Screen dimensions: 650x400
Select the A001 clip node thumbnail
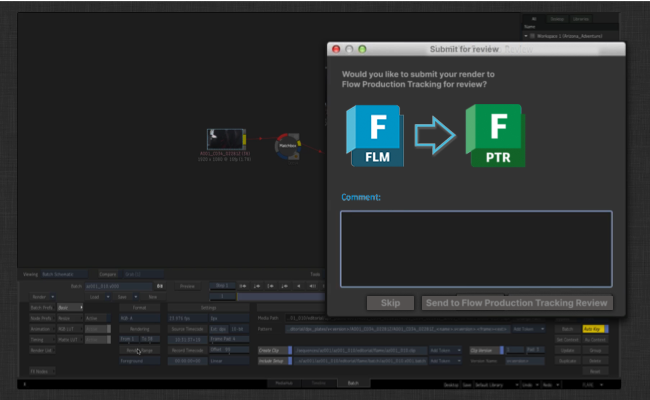pyautogui.click(x=226, y=139)
